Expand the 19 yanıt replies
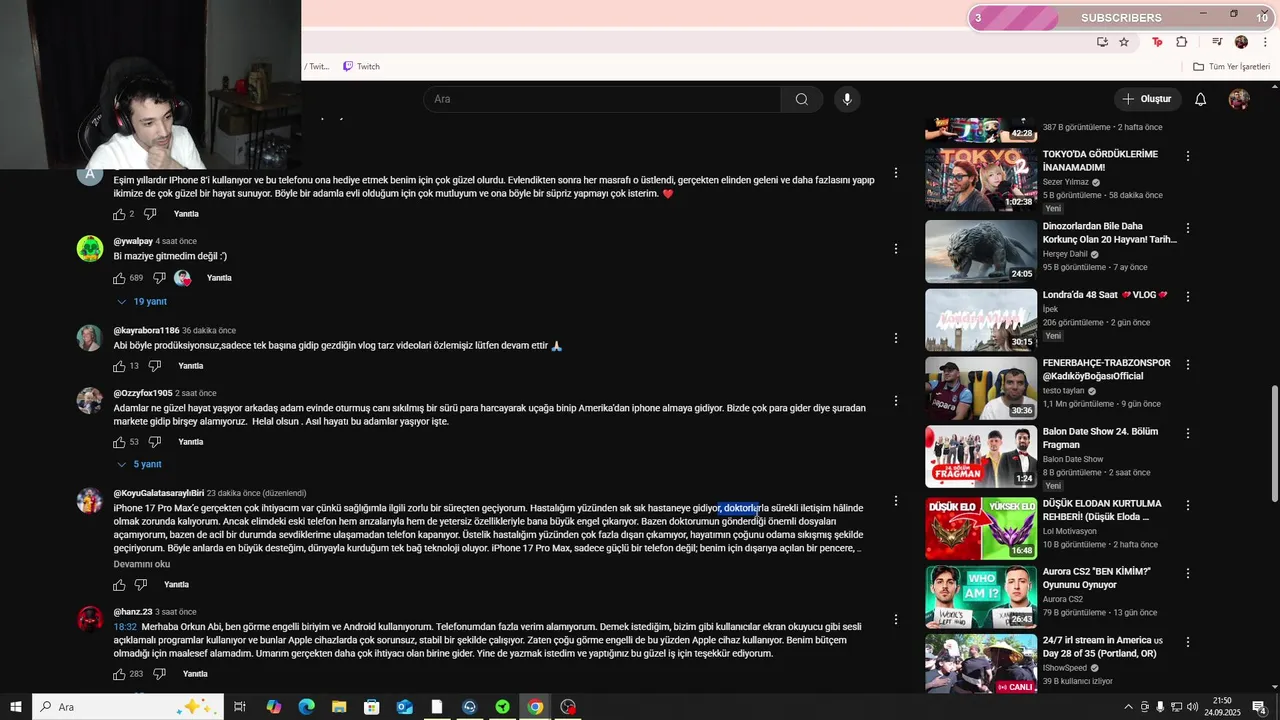 (142, 302)
